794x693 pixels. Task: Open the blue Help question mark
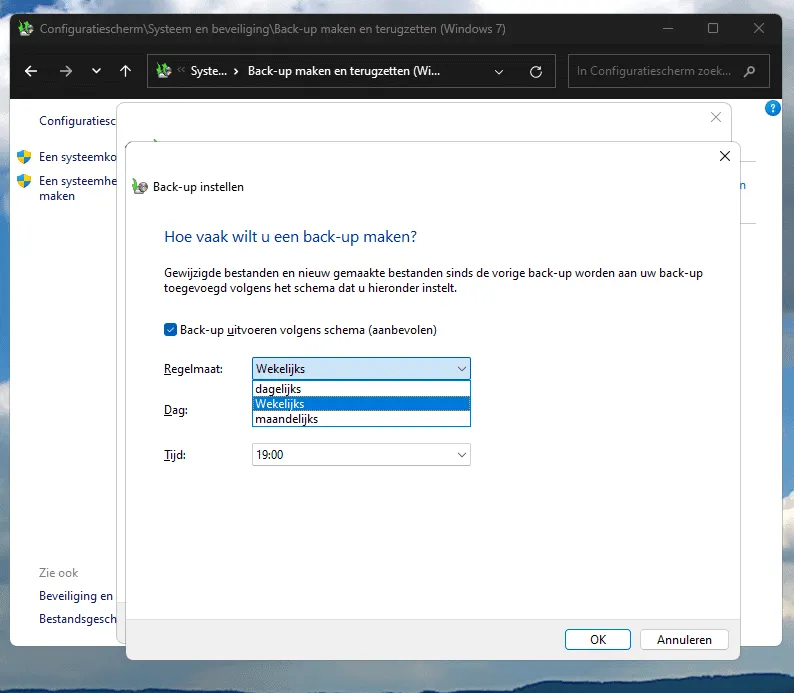(772, 108)
